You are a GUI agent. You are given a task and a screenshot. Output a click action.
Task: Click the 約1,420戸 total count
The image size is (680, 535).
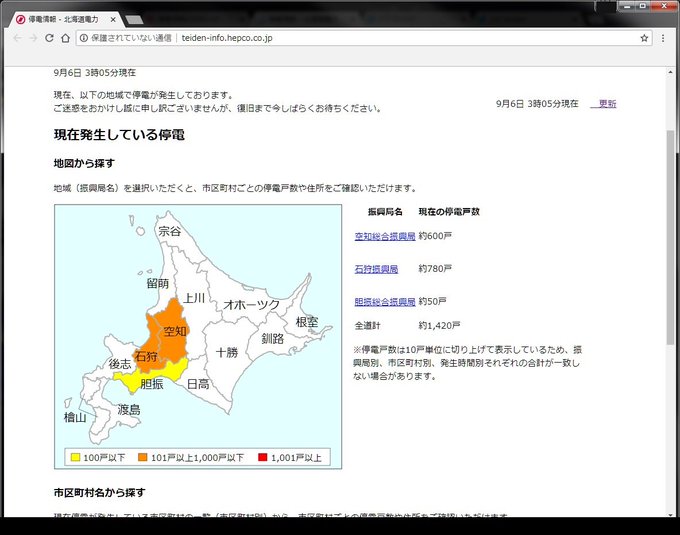pos(439,326)
